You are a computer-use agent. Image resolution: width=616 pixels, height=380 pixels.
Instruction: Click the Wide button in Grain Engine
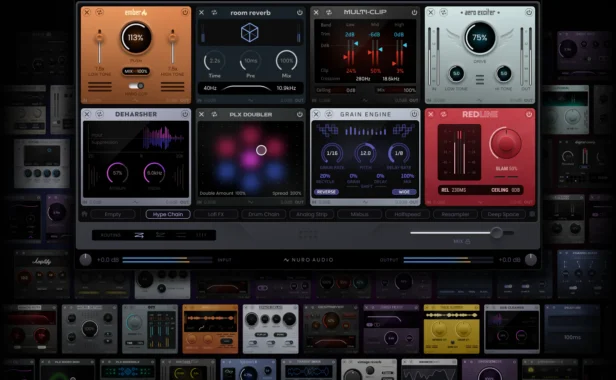404,192
